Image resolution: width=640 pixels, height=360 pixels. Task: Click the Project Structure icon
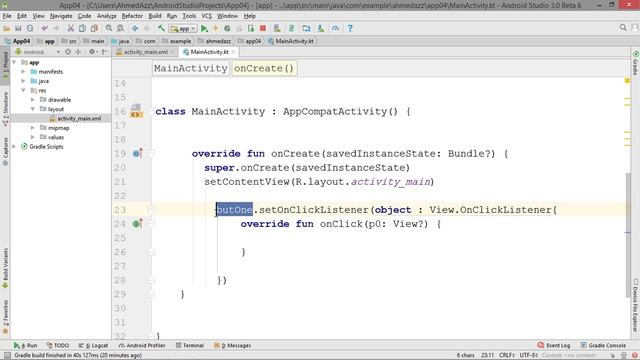[306, 29]
